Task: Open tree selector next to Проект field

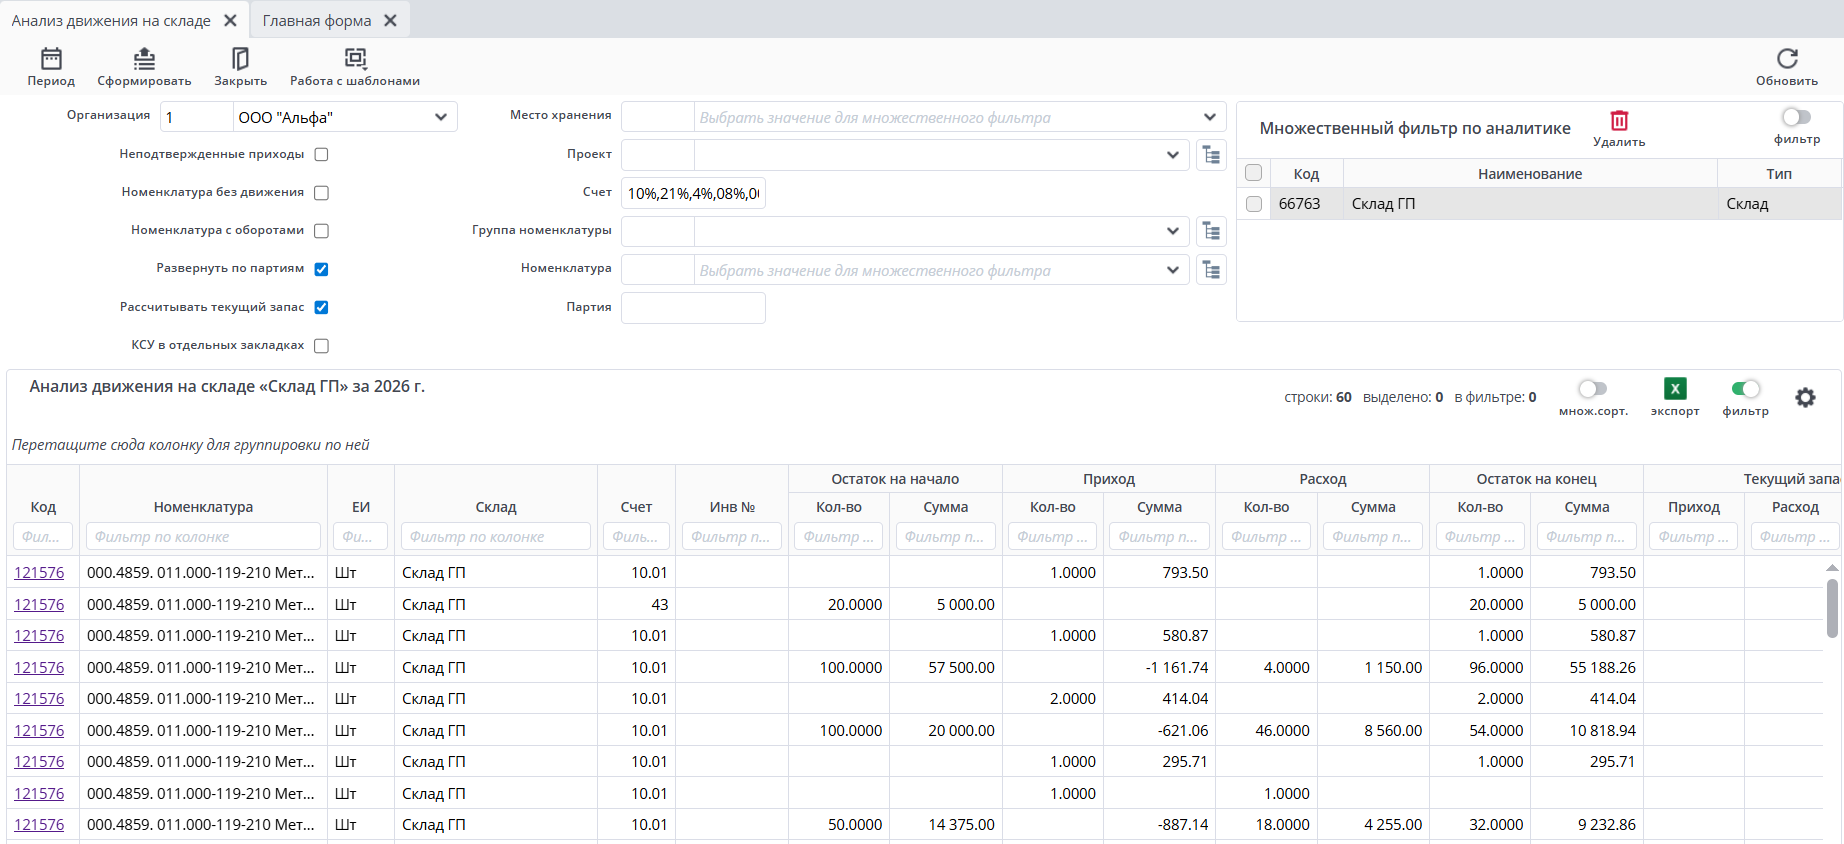Action: coord(1211,155)
